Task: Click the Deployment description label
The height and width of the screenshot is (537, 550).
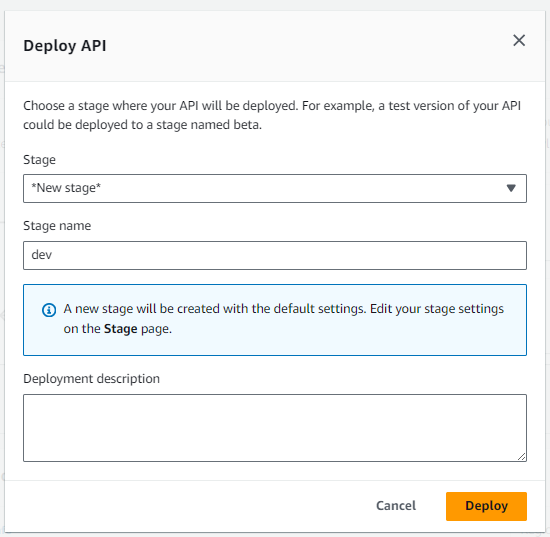Action: click(91, 379)
